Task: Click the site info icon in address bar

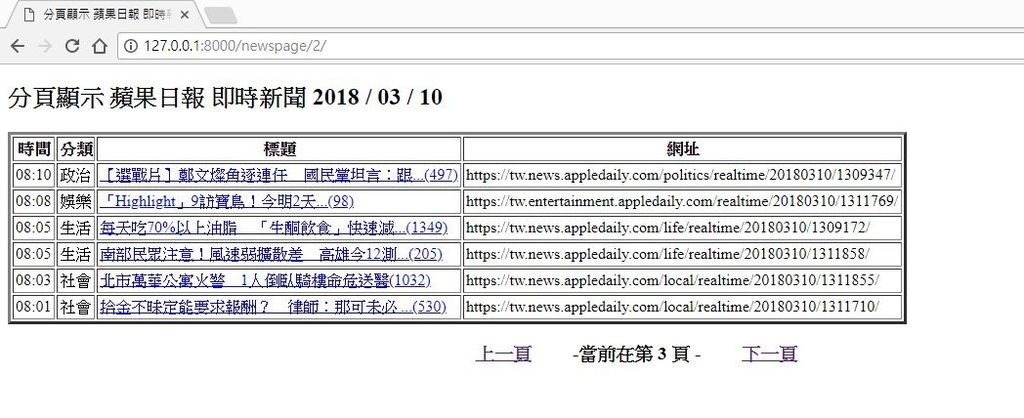Action: pos(131,46)
